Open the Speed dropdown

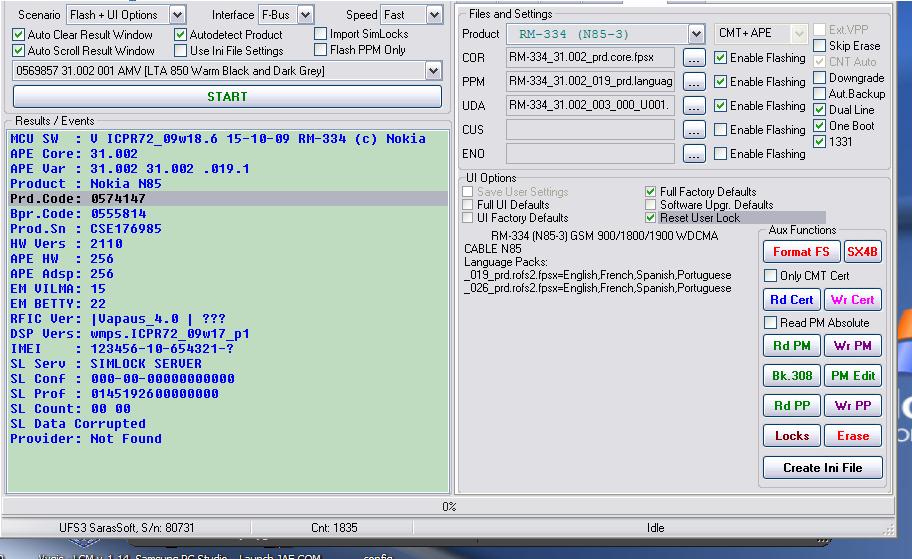tap(433, 15)
